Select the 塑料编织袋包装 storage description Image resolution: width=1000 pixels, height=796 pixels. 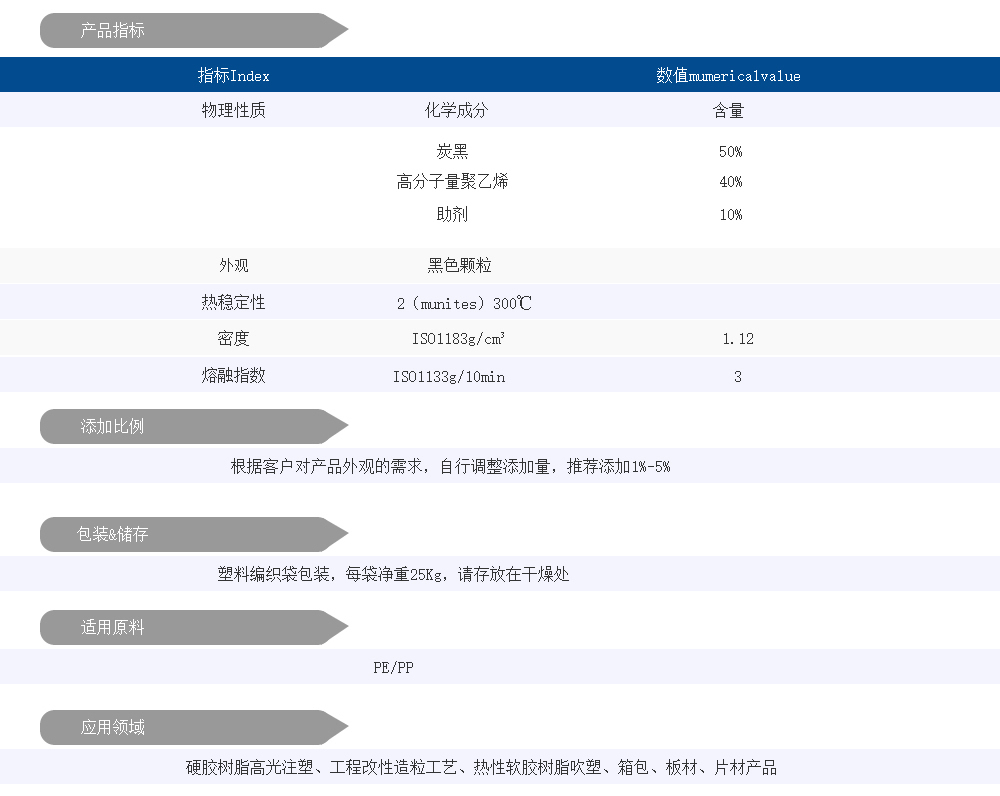393,575
